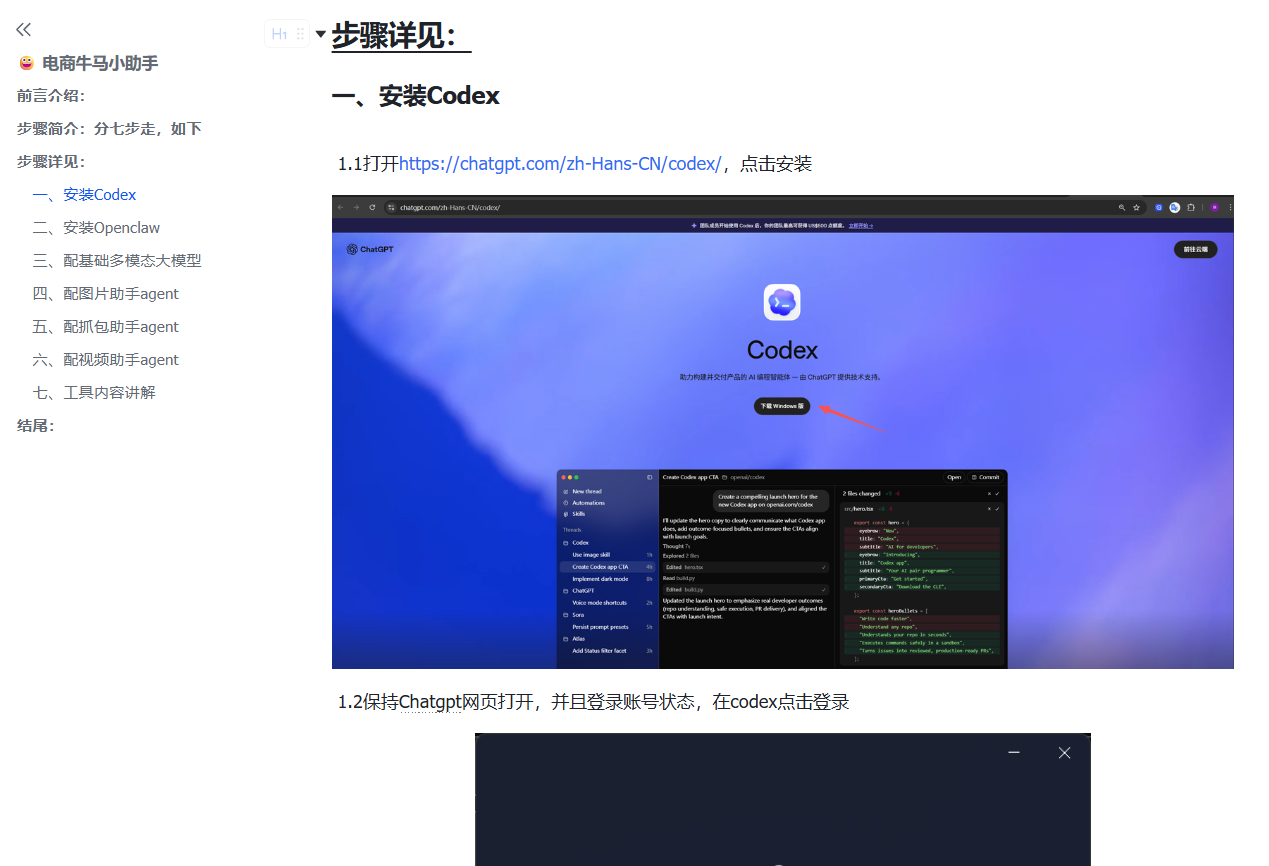Open the H1 block type menu icon
1269x866 pixels.
tap(279, 34)
